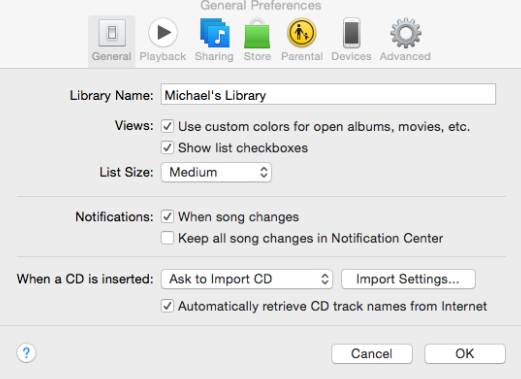Enable Keep all song changes in Notification Center
521x379 pixels.
pos(167,238)
